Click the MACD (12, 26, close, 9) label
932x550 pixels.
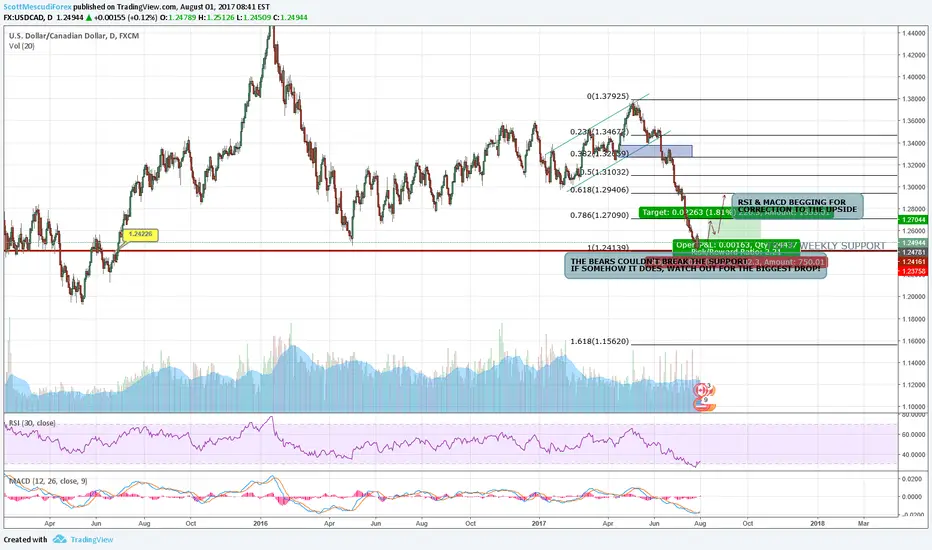click(x=48, y=480)
